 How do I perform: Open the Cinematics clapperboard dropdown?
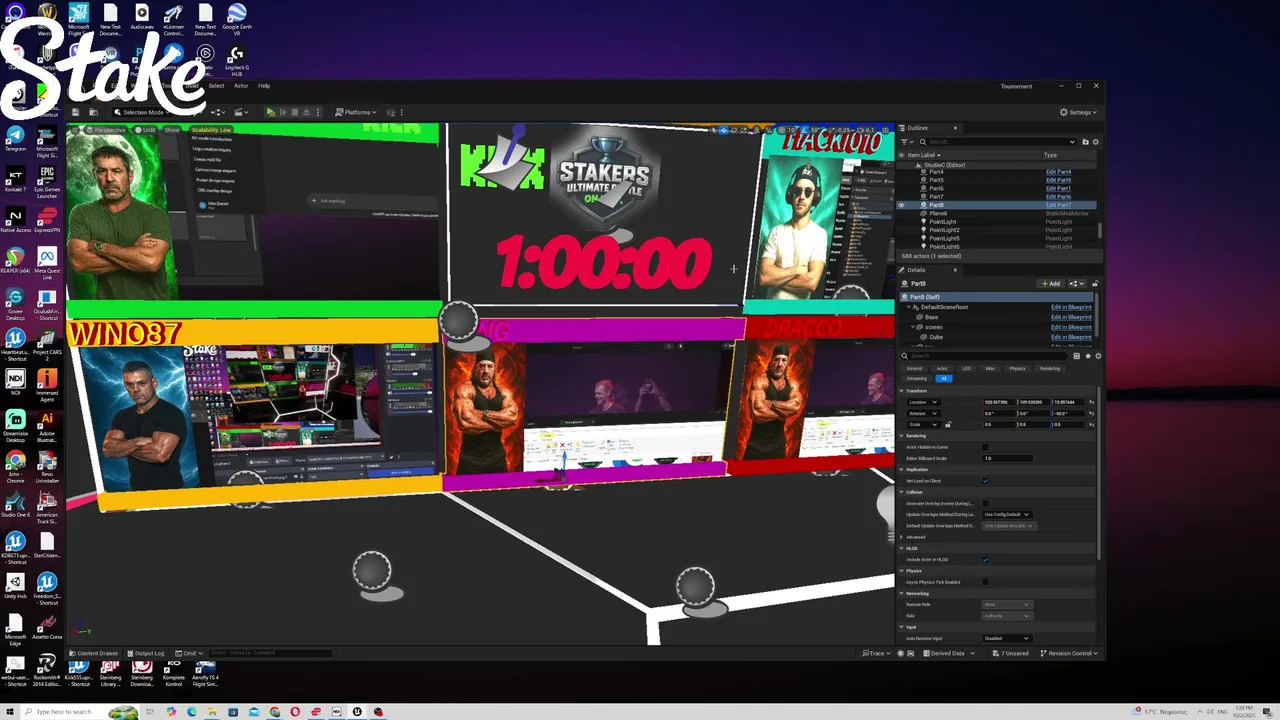coord(241,112)
